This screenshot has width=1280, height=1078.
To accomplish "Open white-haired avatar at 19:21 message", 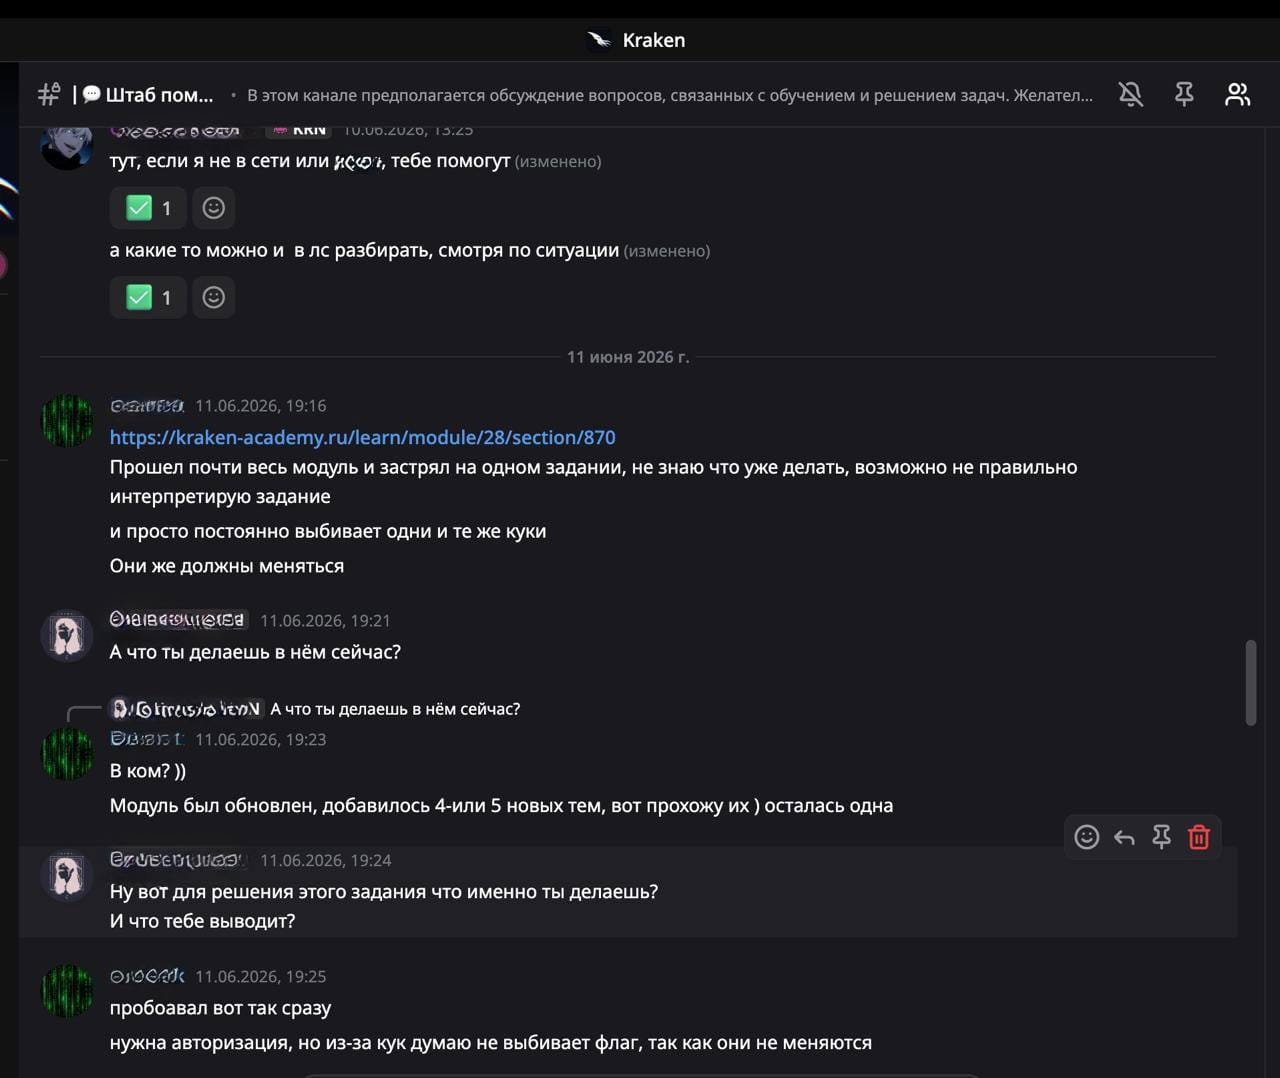I will (67, 636).
